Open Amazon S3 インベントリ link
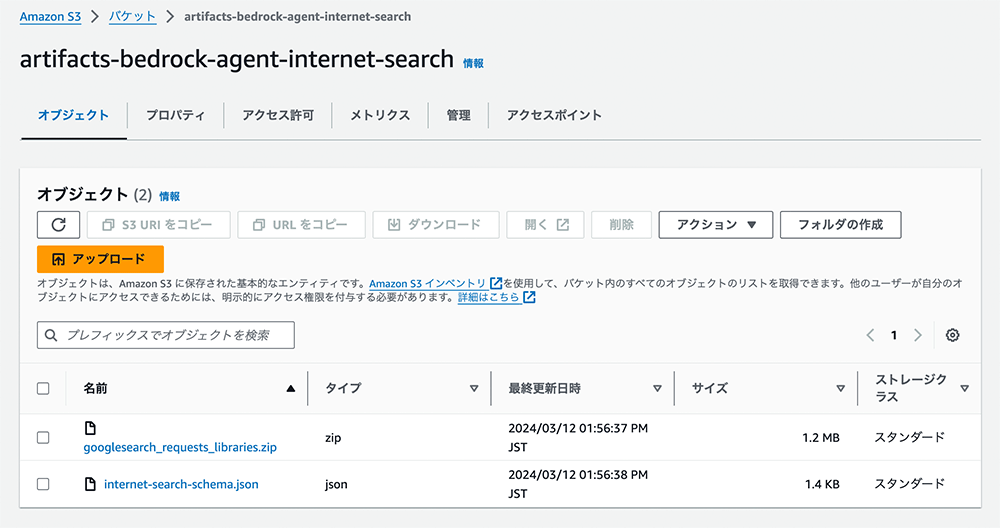 tap(428, 283)
